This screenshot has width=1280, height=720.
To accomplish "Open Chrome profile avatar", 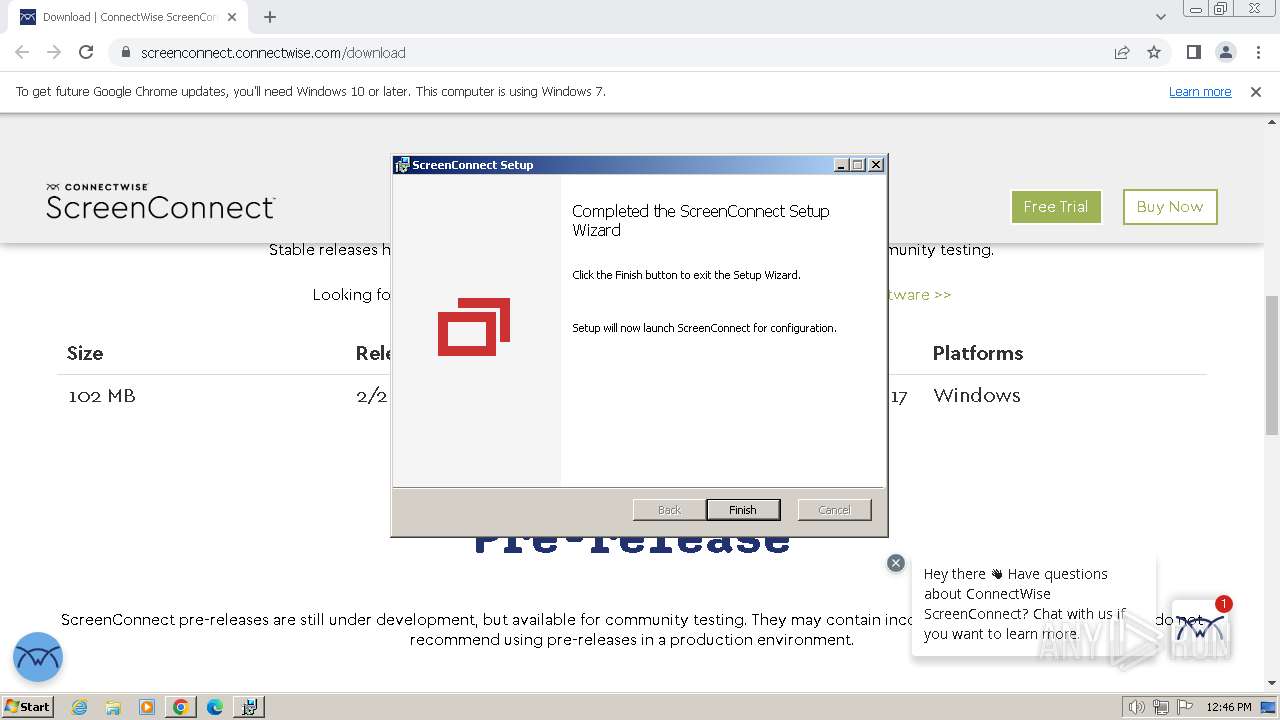I will 1225,53.
